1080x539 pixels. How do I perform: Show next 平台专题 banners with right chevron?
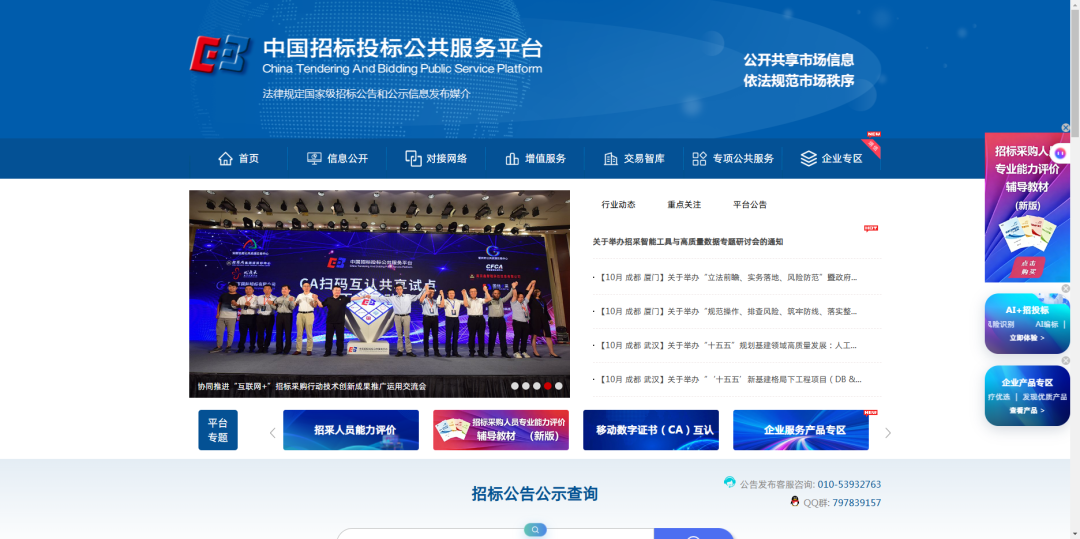tap(888, 433)
